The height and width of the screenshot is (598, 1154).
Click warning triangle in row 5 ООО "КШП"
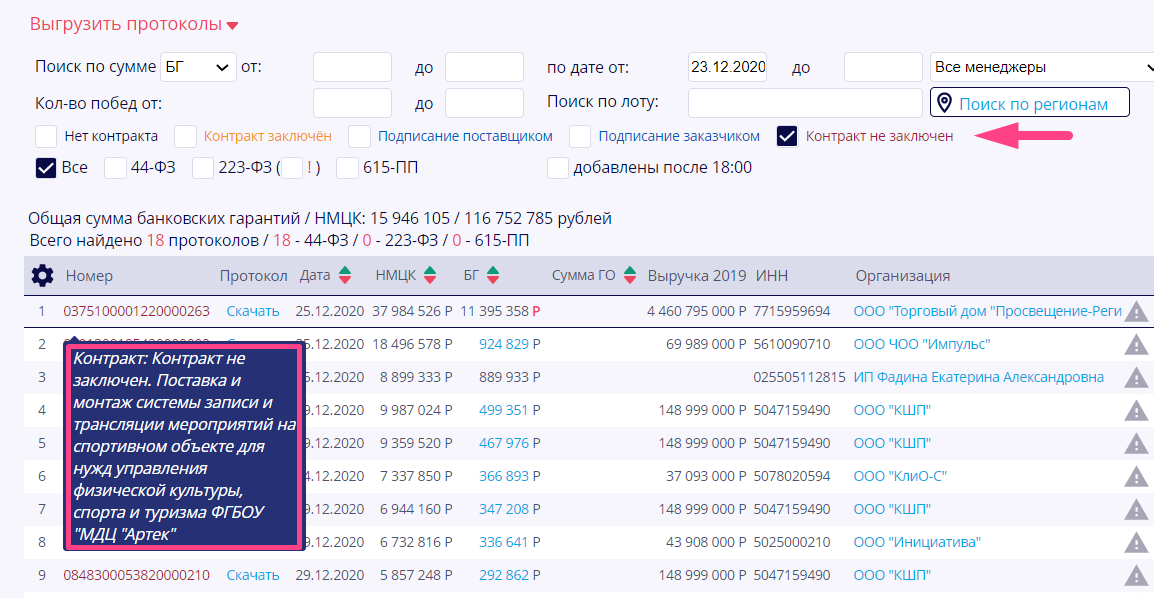[x=1136, y=444]
